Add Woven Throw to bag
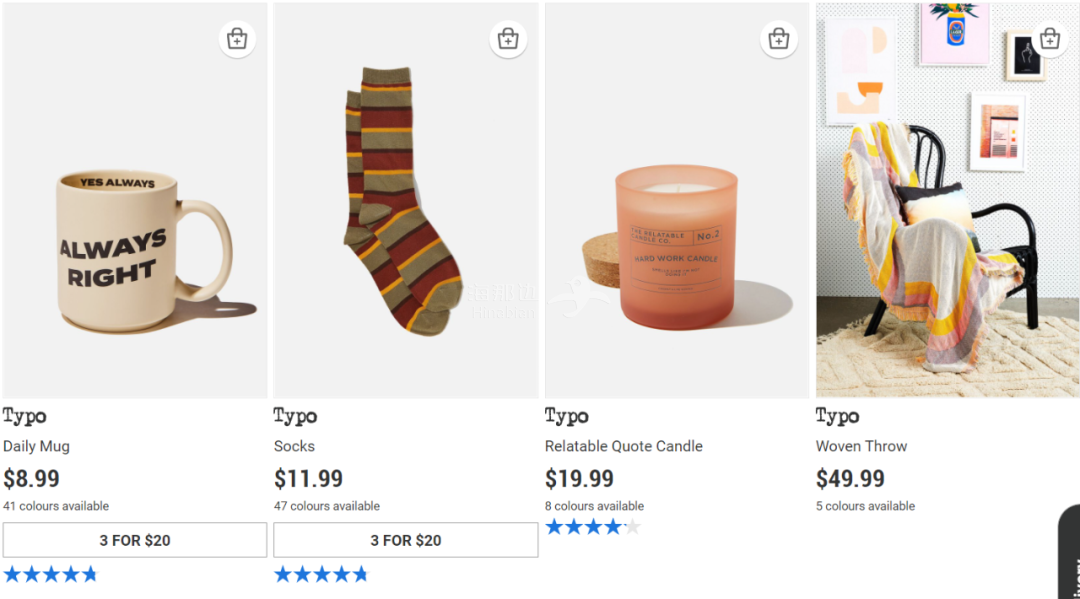The width and height of the screenshot is (1080, 599). (1049, 39)
